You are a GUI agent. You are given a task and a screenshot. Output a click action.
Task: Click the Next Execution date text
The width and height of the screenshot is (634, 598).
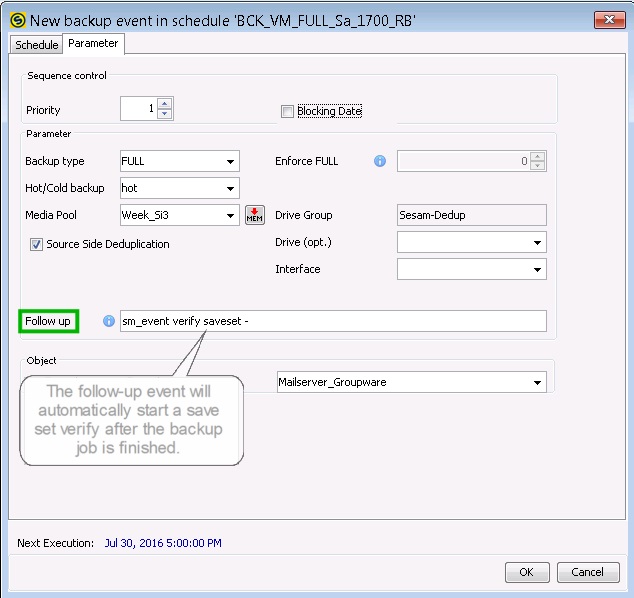click(x=163, y=543)
